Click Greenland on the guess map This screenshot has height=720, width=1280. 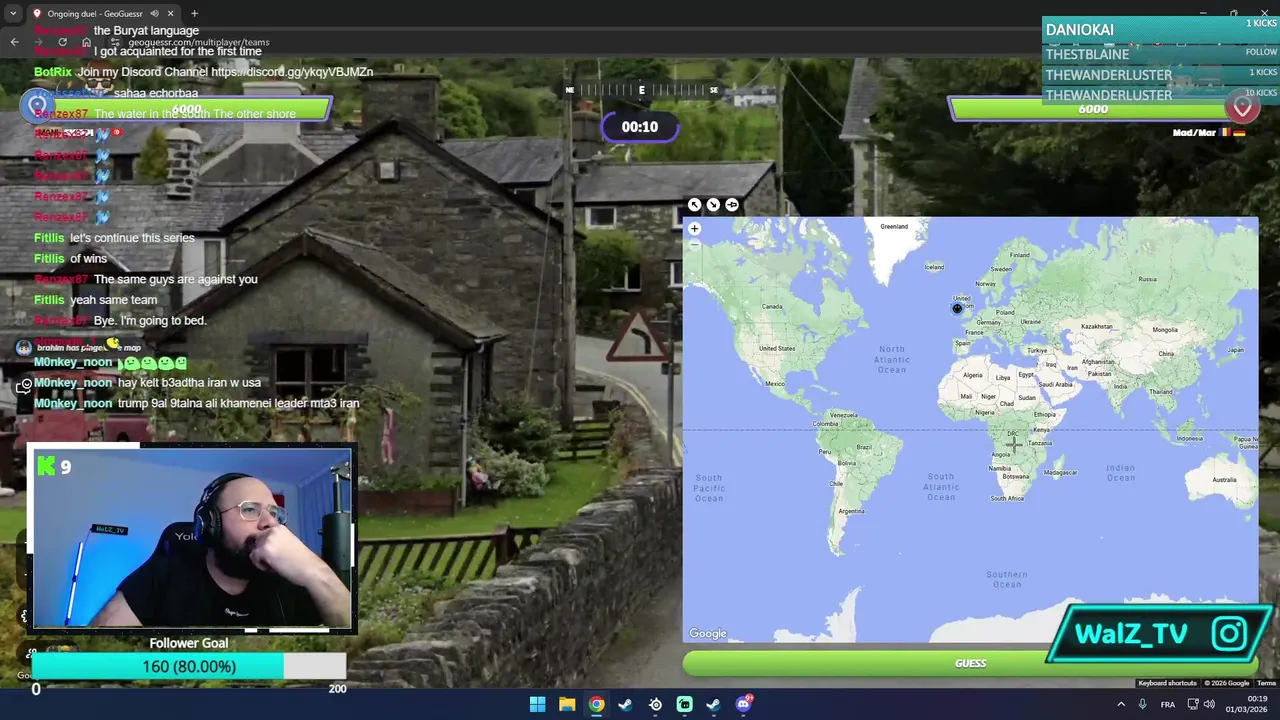pos(894,227)
